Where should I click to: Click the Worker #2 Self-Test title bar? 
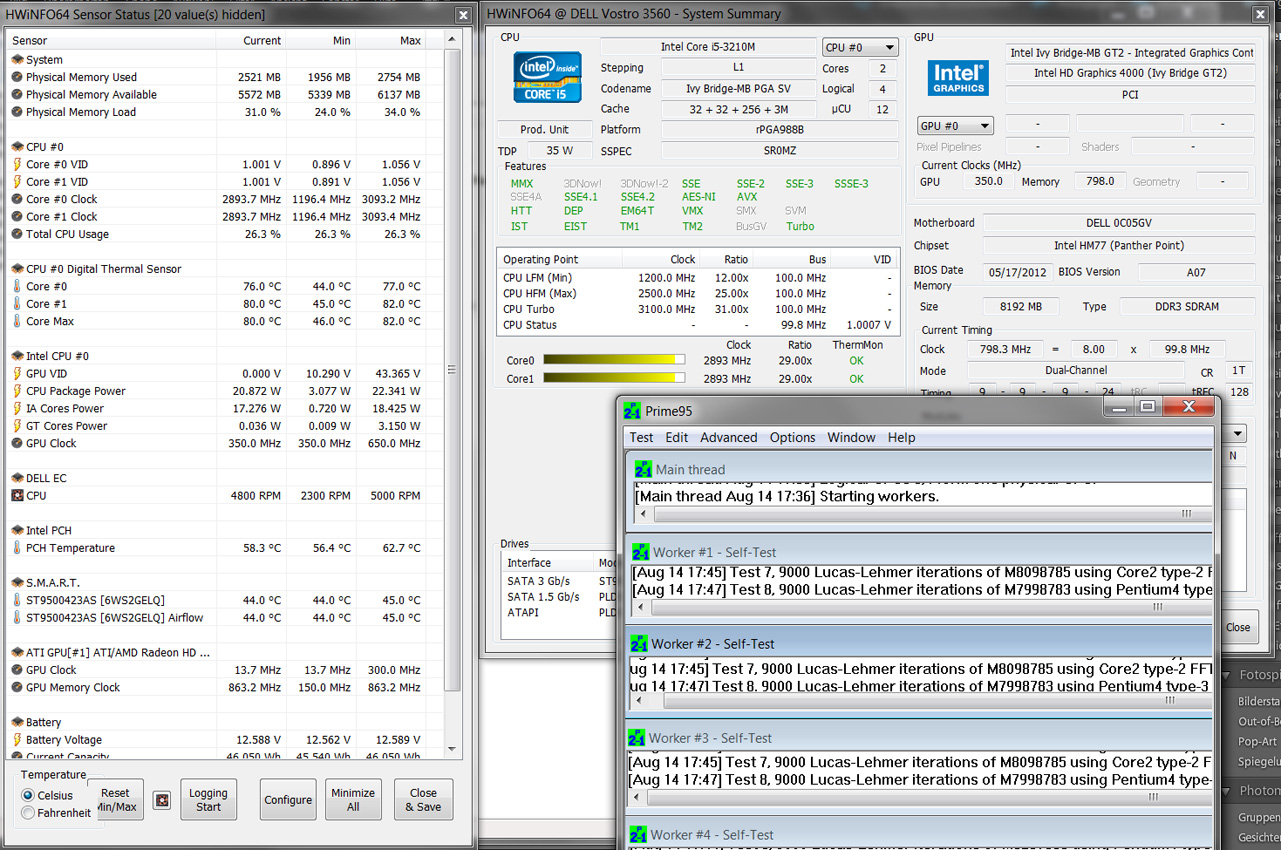tap(920, 644)
